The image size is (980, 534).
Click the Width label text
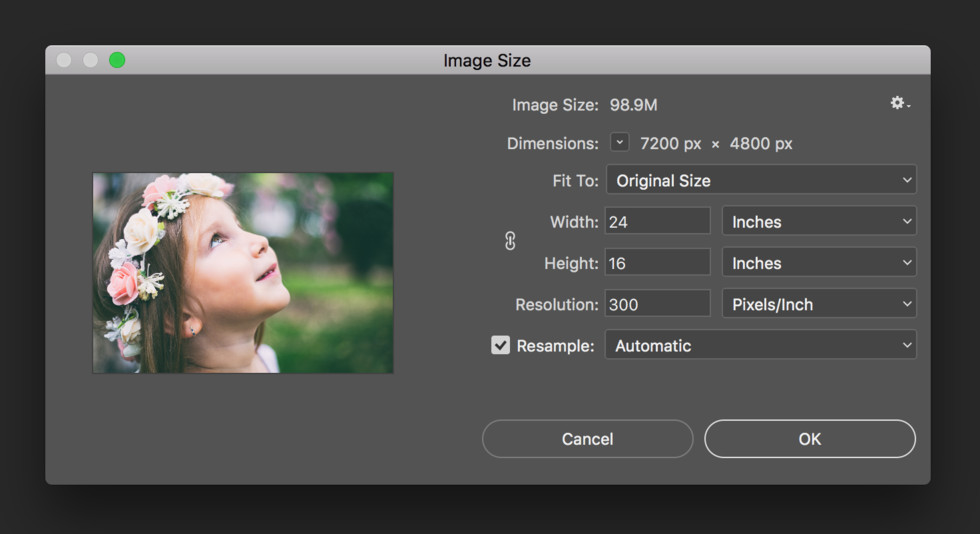tap(574, 222)
